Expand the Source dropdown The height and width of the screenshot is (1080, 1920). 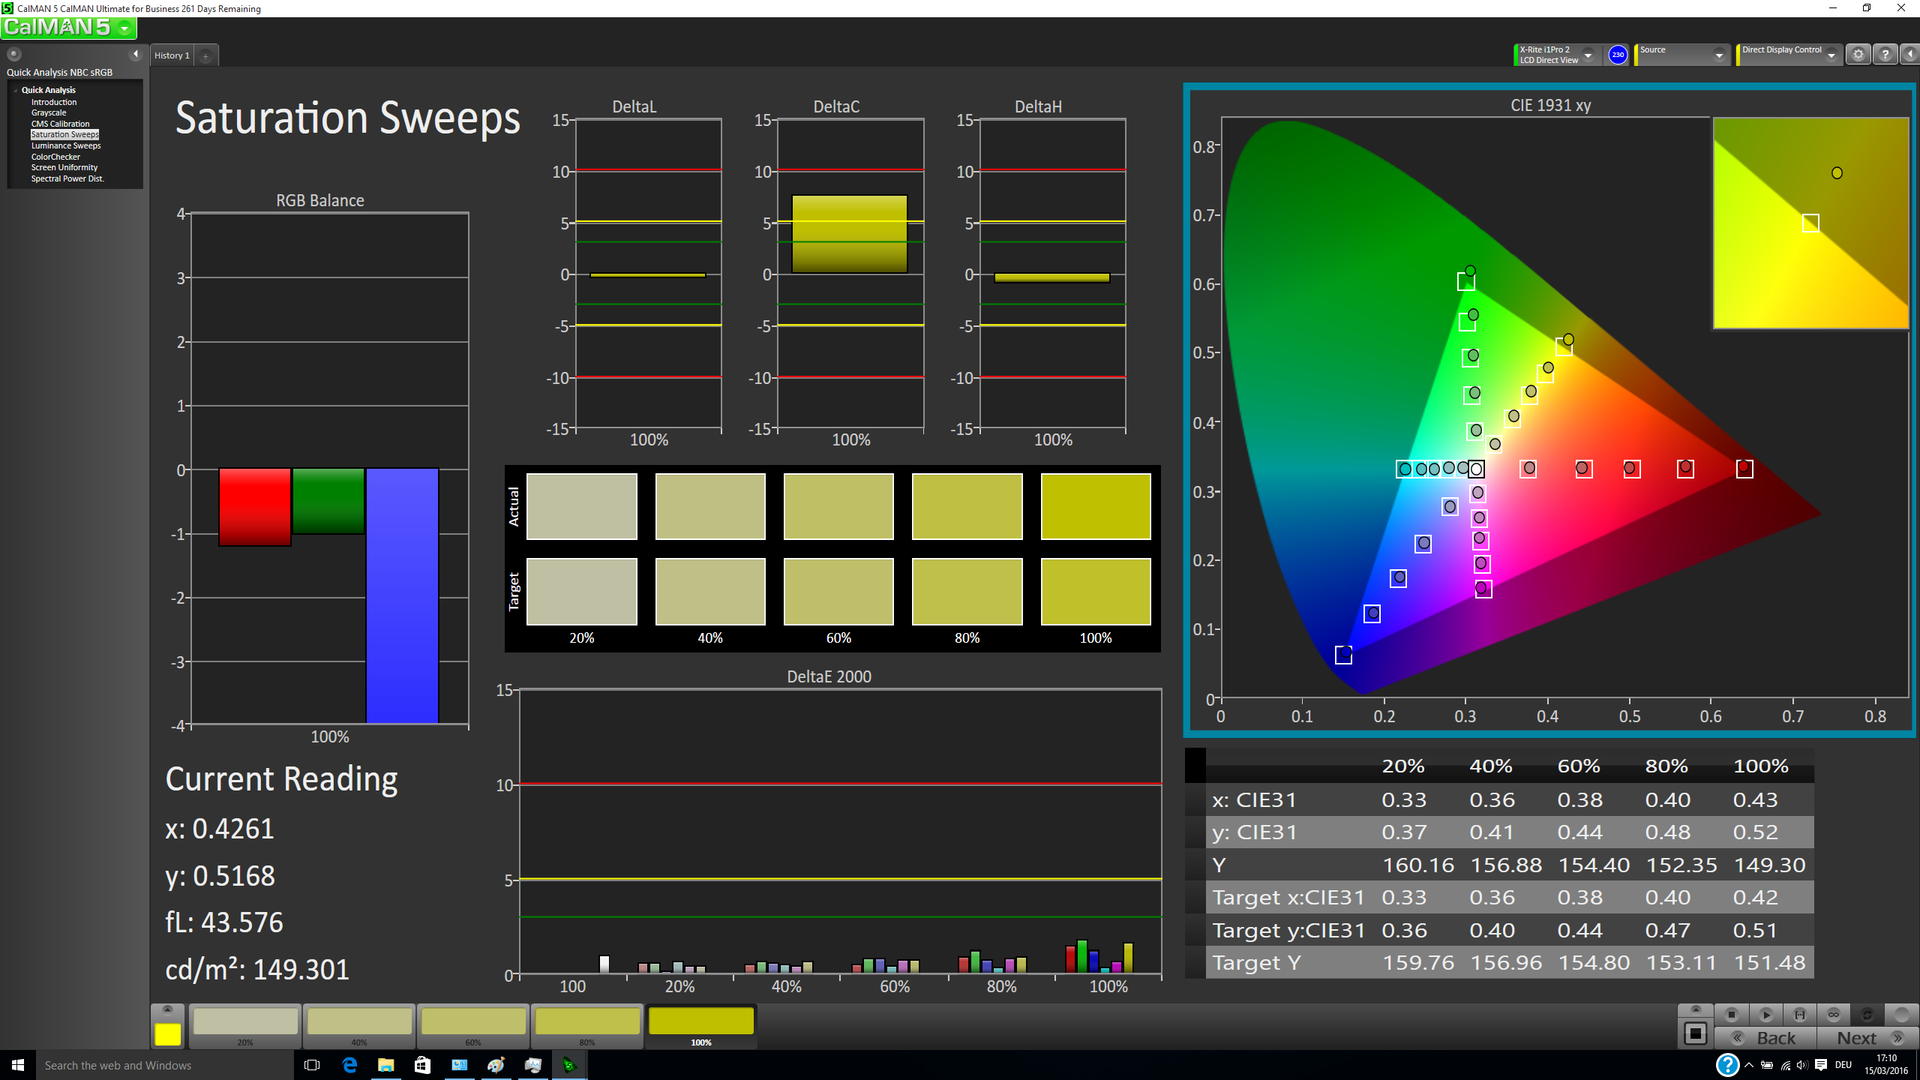(1719, 55)
